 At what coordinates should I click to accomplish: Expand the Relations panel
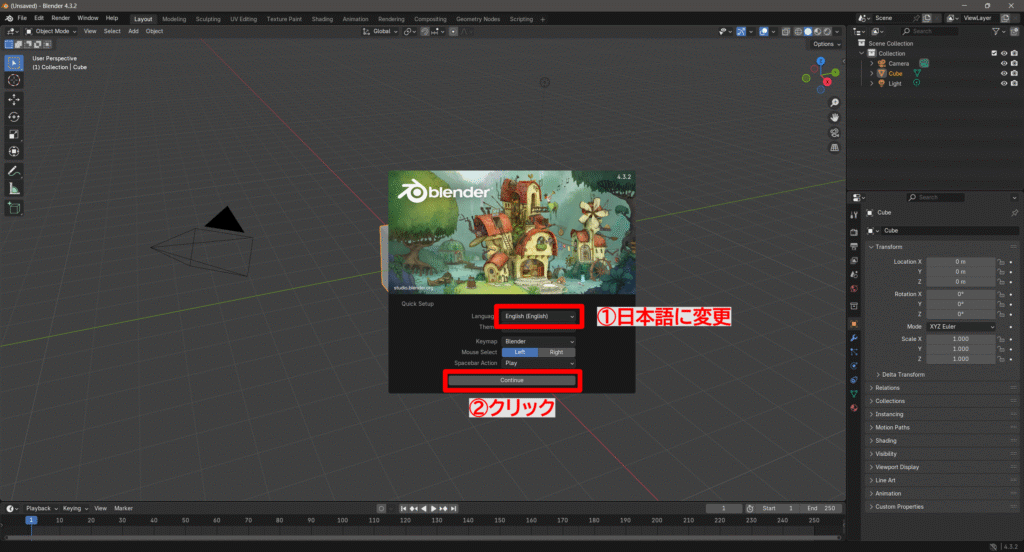(x=887, y=388)
